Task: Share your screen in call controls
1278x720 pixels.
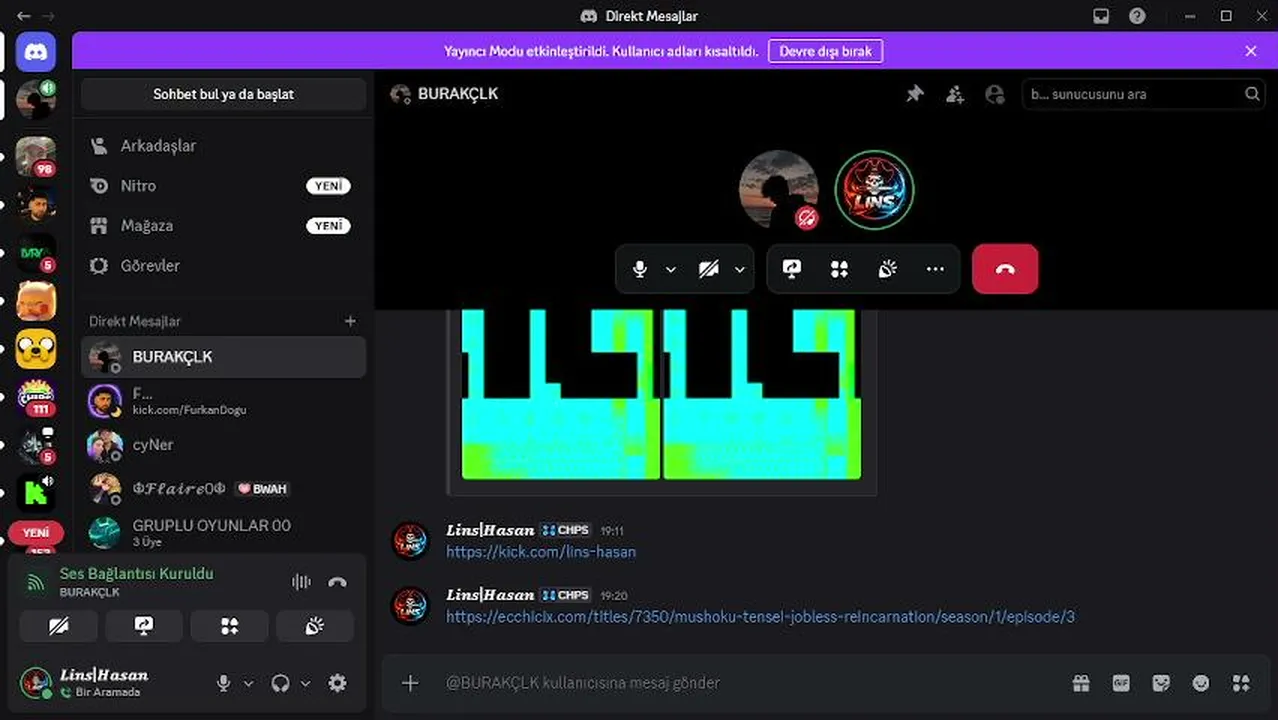Action: coord(792,270)
